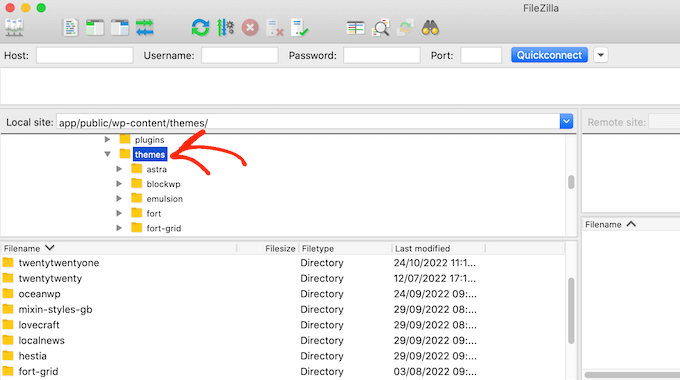Image resolution: width=680 pixels, height=380 pixels.
Task: Expand the astra folder in tree
Action: tap(119, 169)
